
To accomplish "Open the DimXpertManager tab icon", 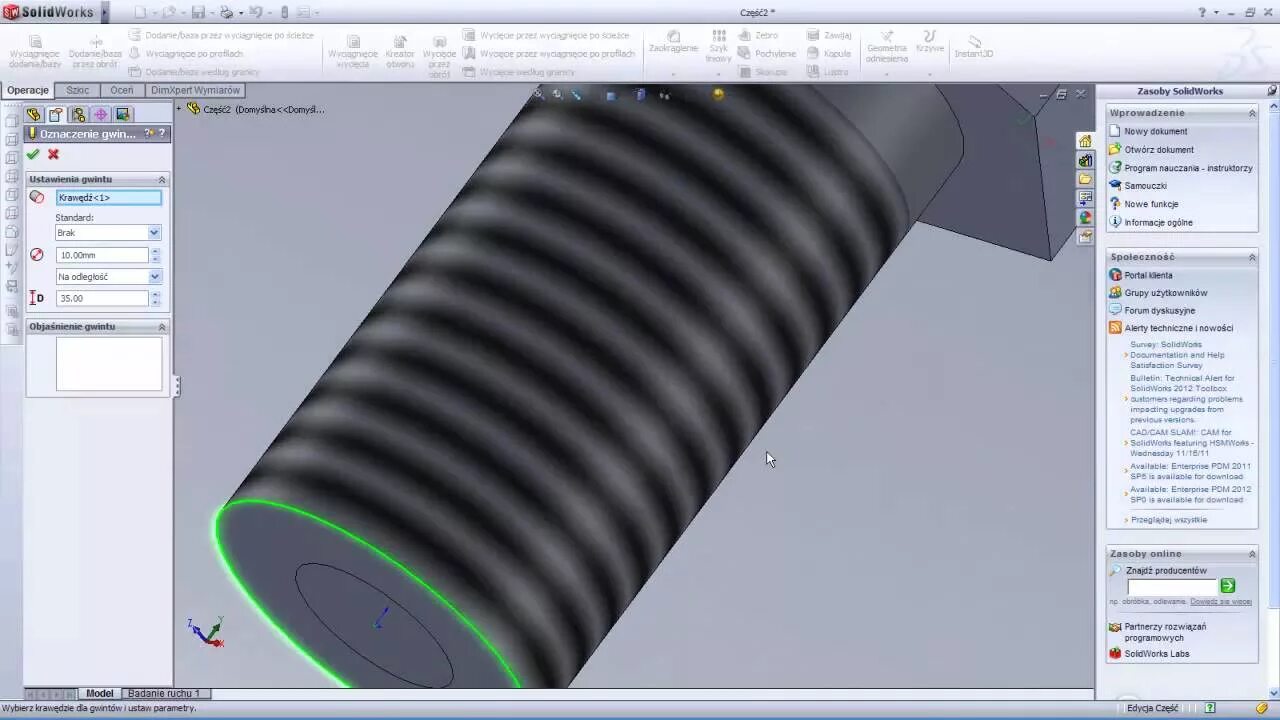I will [x=101, y=115].
